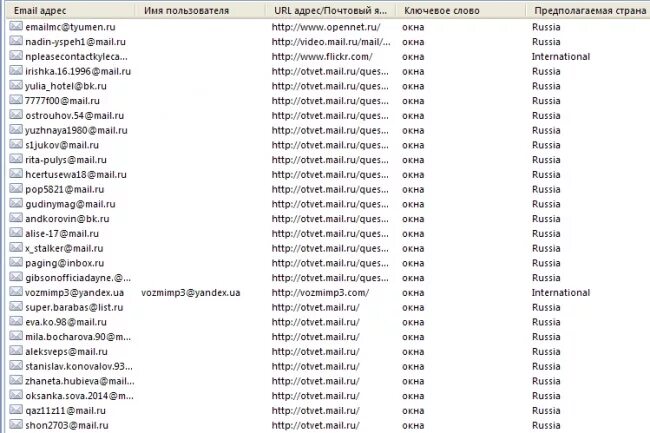Image resolution: width=650 pixels, height=433 pixels.
Task: Click envelope icon beside ostrouhov.54@mail.ru
Action: tap(16, 115)
